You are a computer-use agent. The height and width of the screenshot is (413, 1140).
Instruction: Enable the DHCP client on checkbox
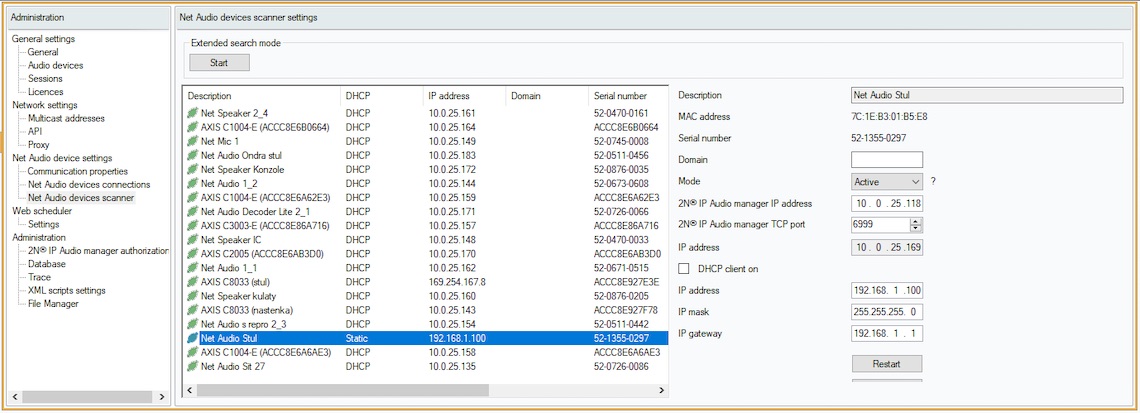click(683, 268)
